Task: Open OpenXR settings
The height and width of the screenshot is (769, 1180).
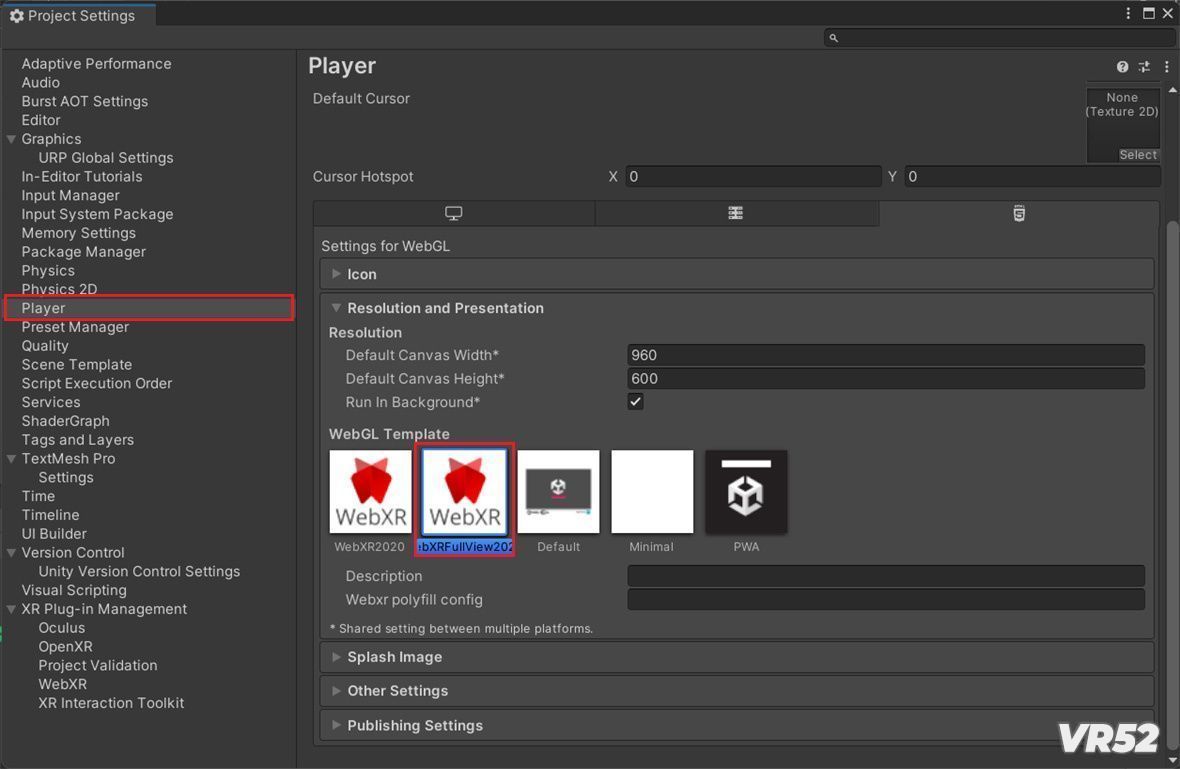Action: (x=65, y=647)
